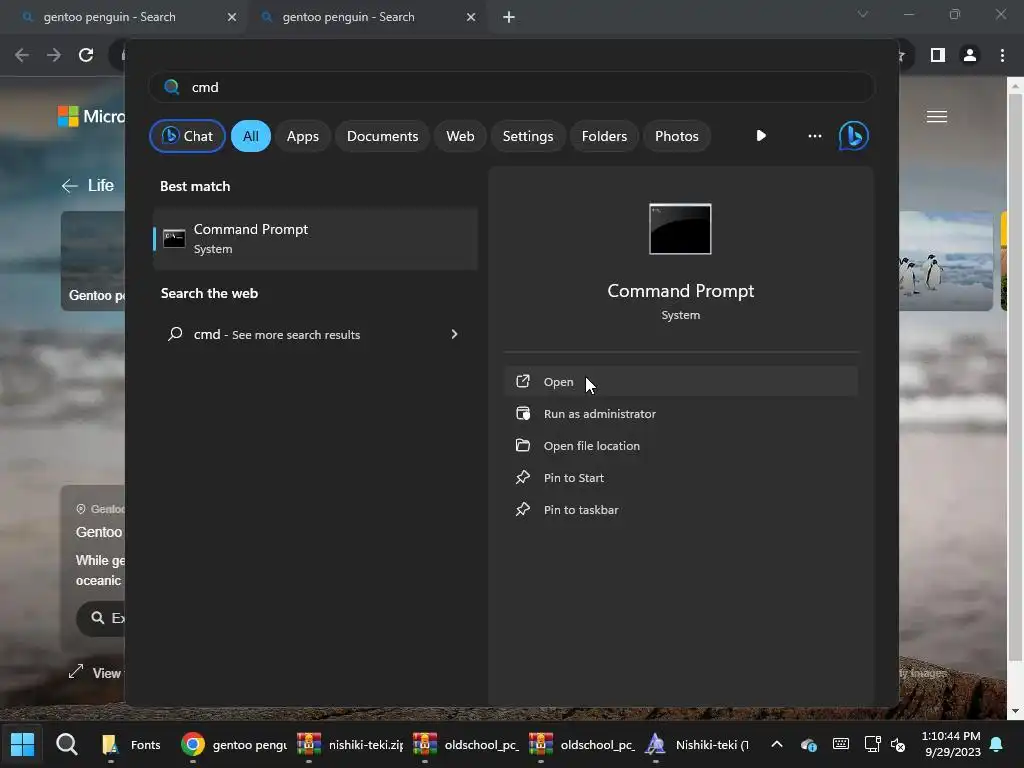Click the OneDrive cloud tray icon
Image resolution: width=1024 pixels, height=768 pixels.
pos(808,744)
